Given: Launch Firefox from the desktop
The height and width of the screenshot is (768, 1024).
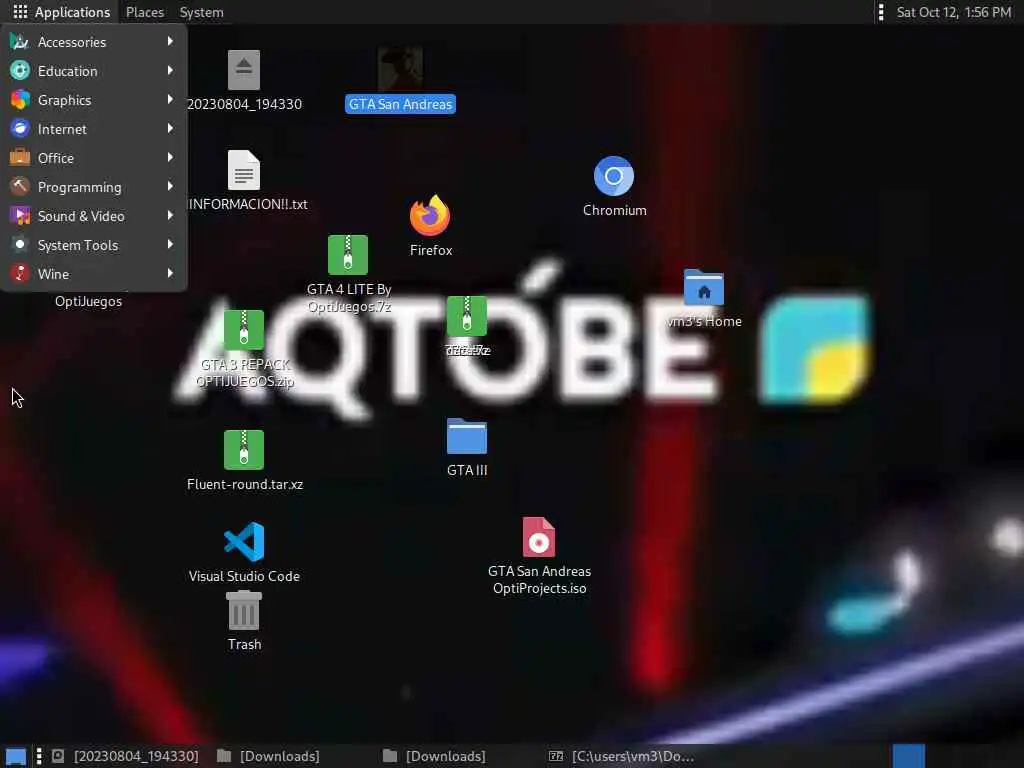Looking at the screenshot, I should coord(430,216).
